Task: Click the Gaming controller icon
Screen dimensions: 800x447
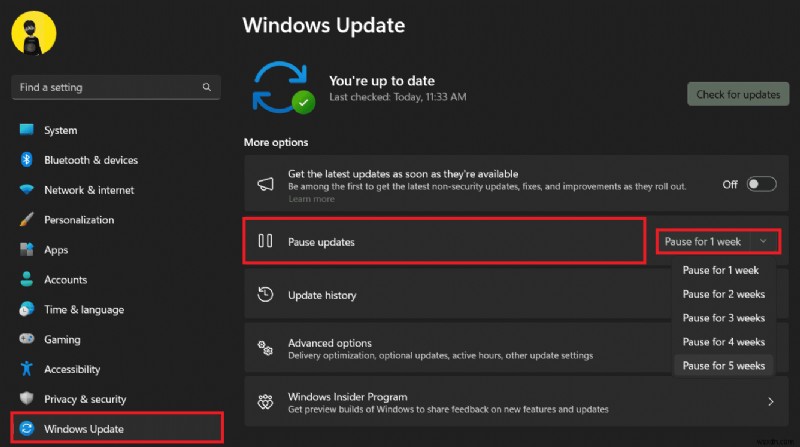Action: (x=27, y=339)
